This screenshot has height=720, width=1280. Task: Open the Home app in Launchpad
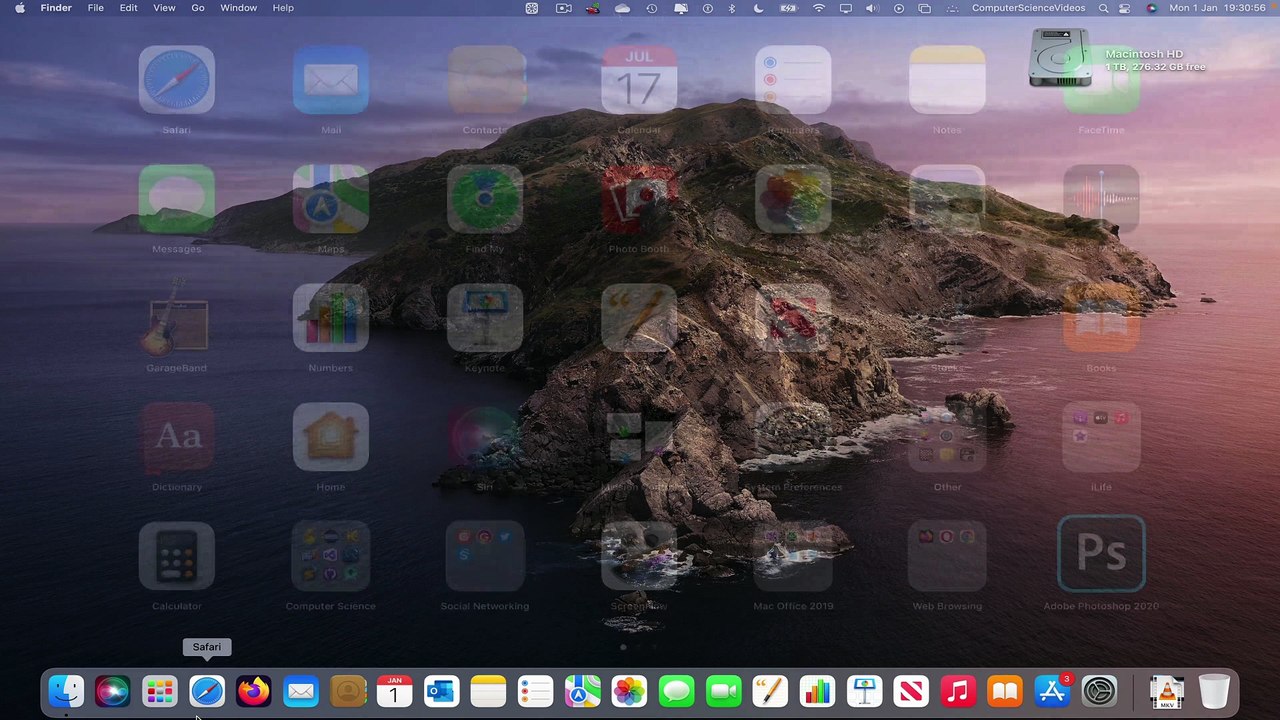pos(331,437)
